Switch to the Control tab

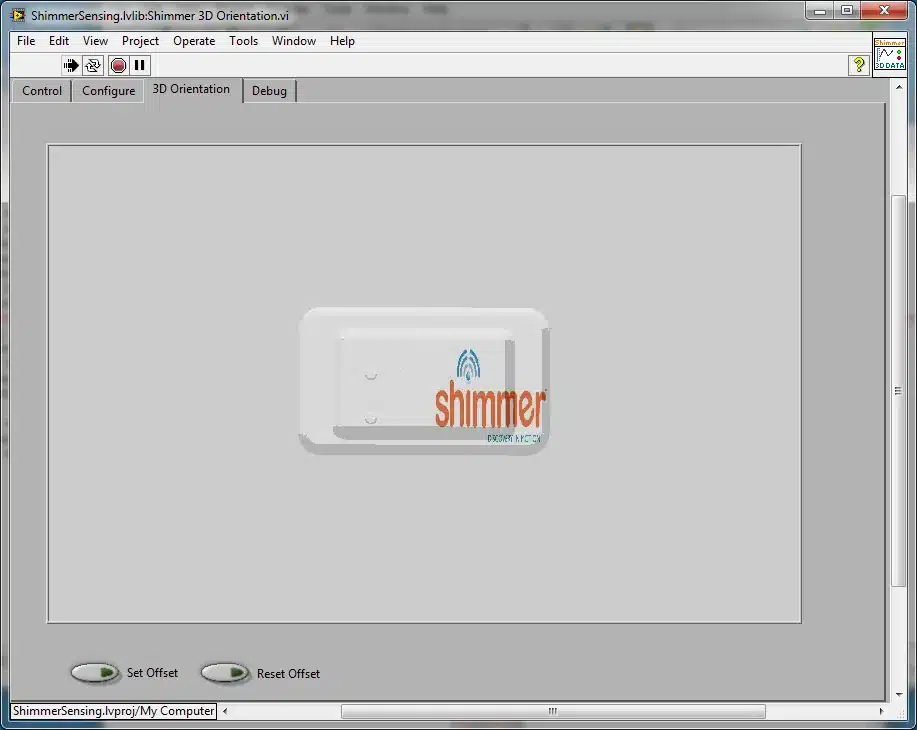42,91
